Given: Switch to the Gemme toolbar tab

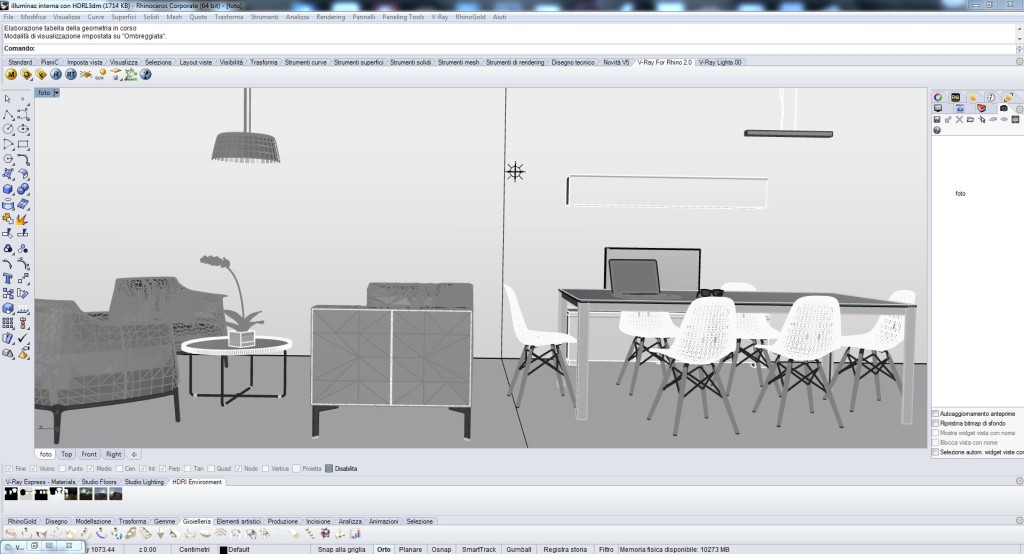Looking at the screenshot, I should (x=164, y=521).
